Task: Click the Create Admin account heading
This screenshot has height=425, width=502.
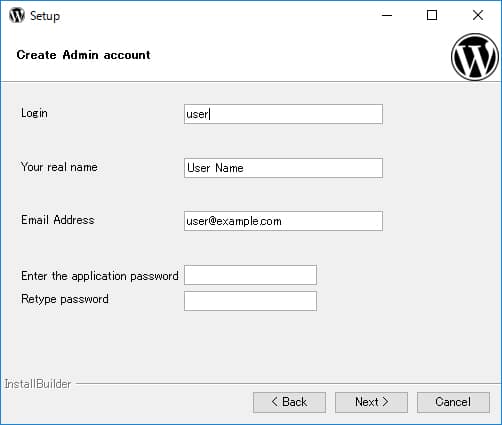Action: (x=83, y=55)
